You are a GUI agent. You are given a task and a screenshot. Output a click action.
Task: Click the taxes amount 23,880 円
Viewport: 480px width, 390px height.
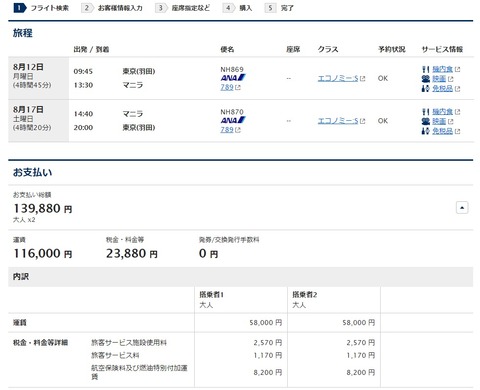tap(132, 254)
